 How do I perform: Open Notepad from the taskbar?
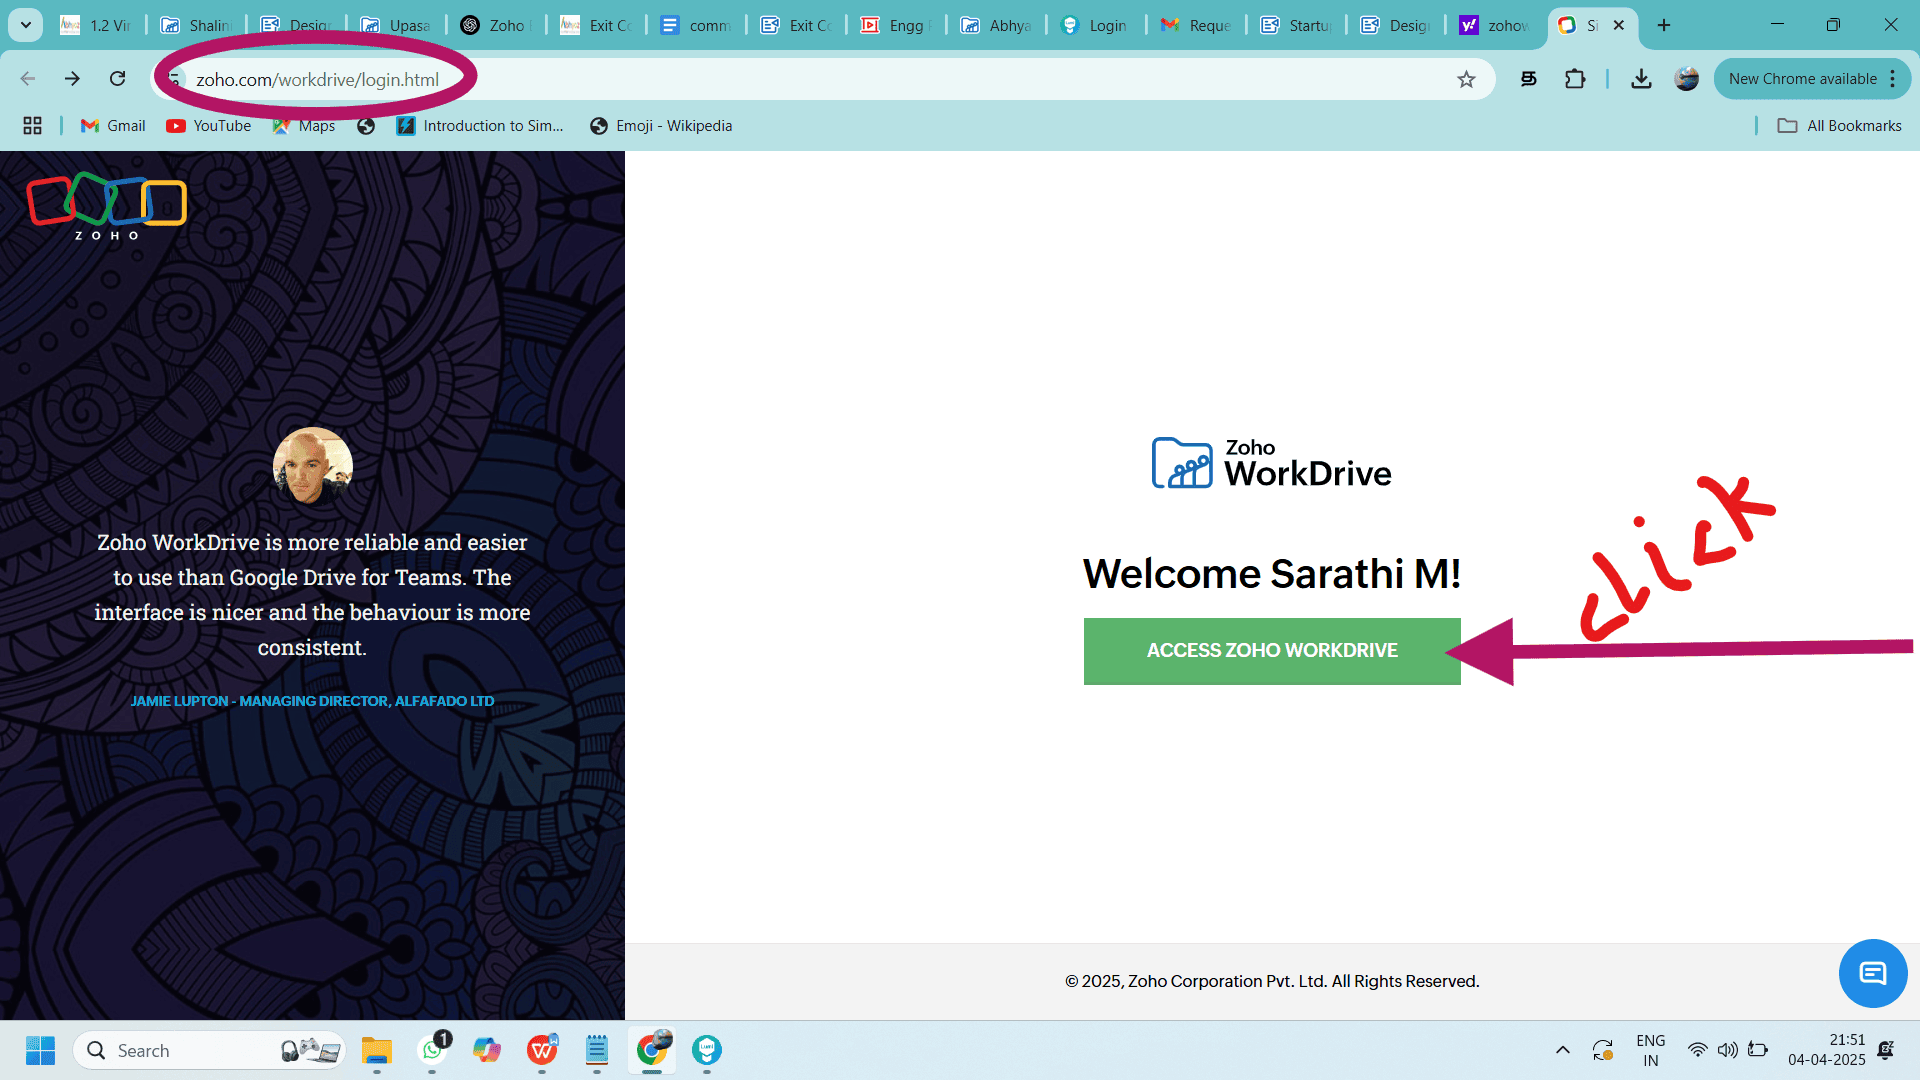(x=597, y=1050)
